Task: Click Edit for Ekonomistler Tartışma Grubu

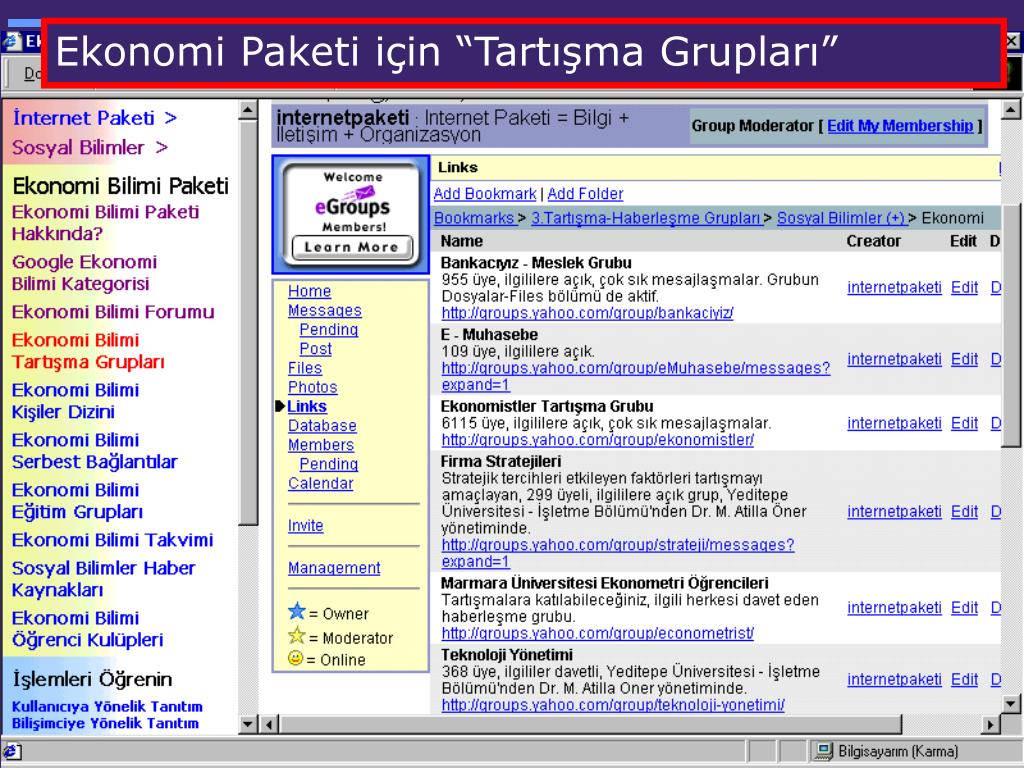Action: pos(965,424)
